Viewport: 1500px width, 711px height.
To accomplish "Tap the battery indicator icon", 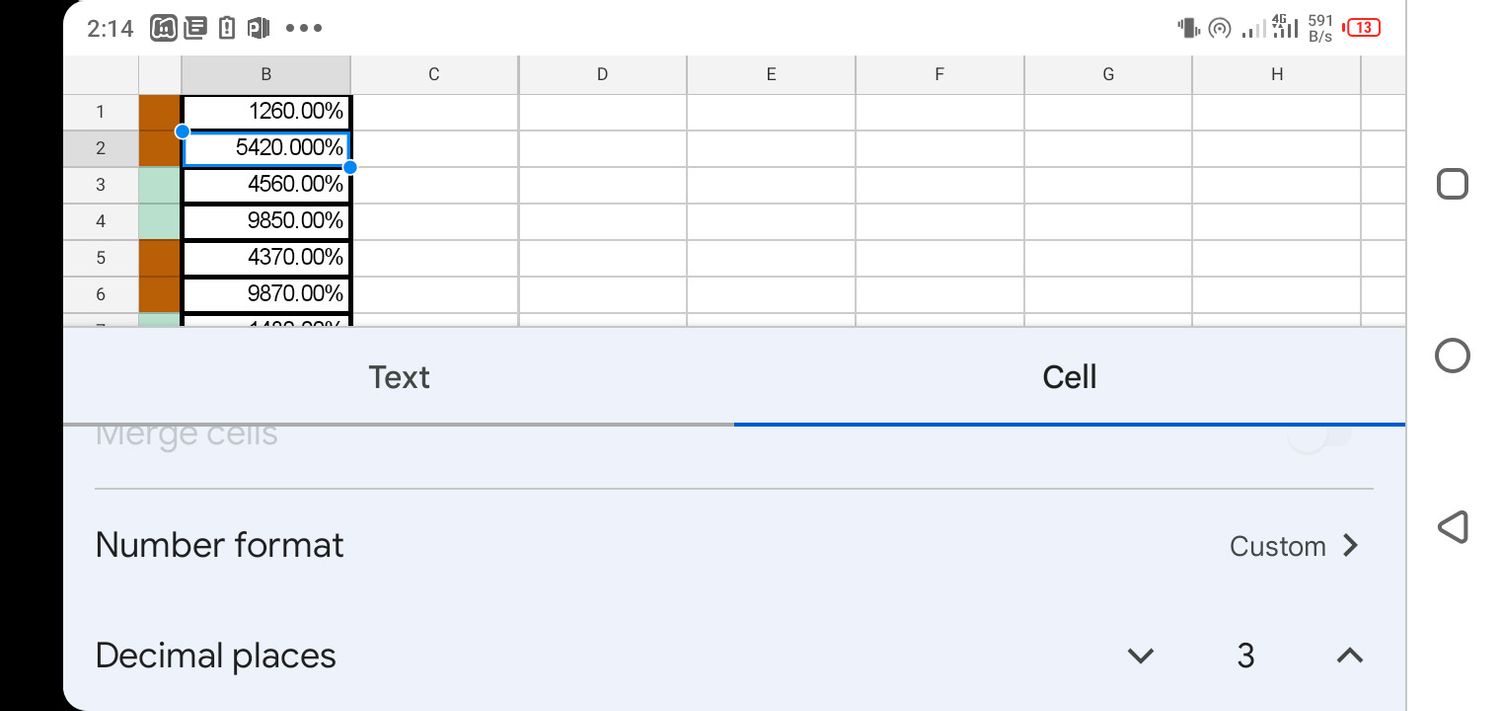I will click(x=1361, y=28).
